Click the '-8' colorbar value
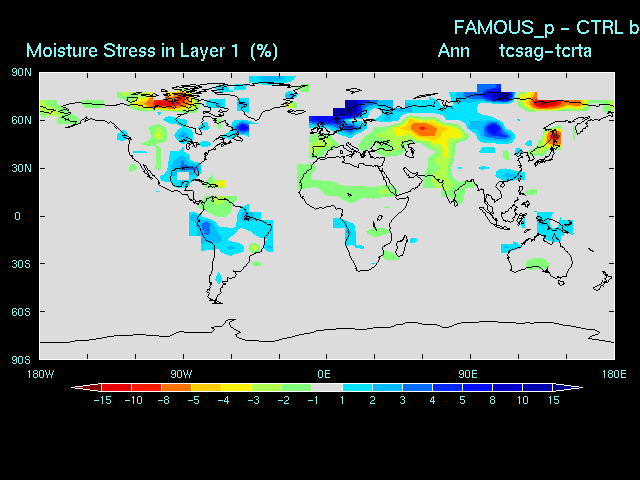640x480 pixels. pyautogui.click(x=164, y=400)
